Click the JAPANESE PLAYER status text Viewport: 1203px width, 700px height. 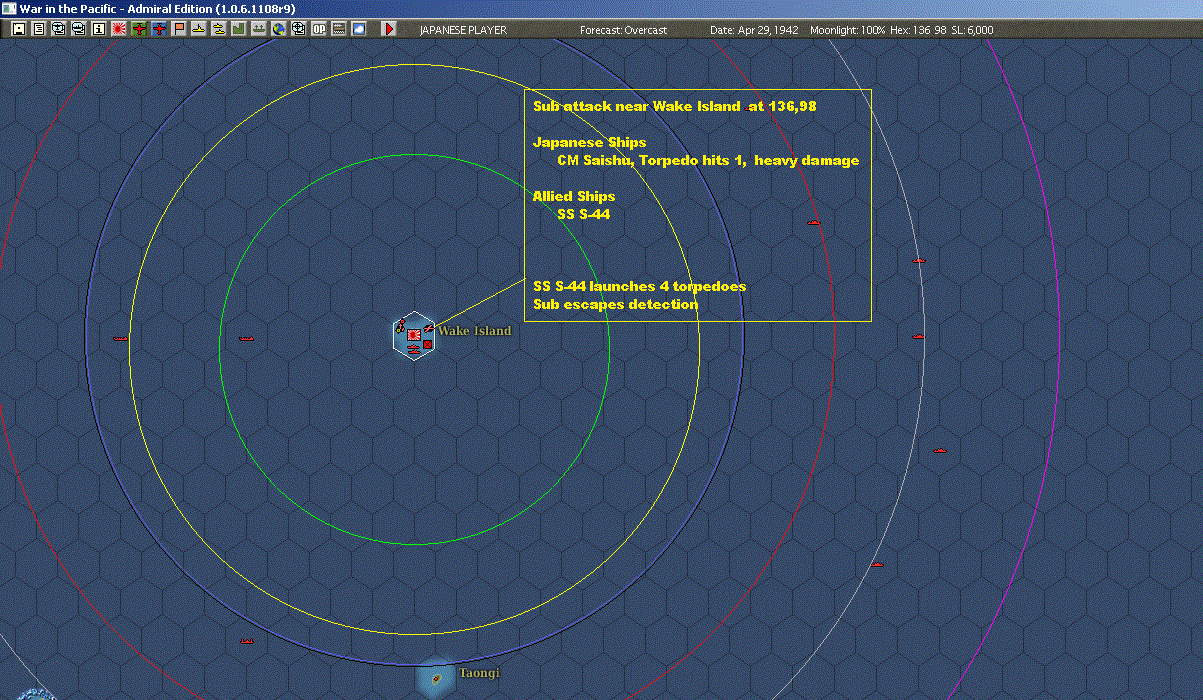point(463,30)
